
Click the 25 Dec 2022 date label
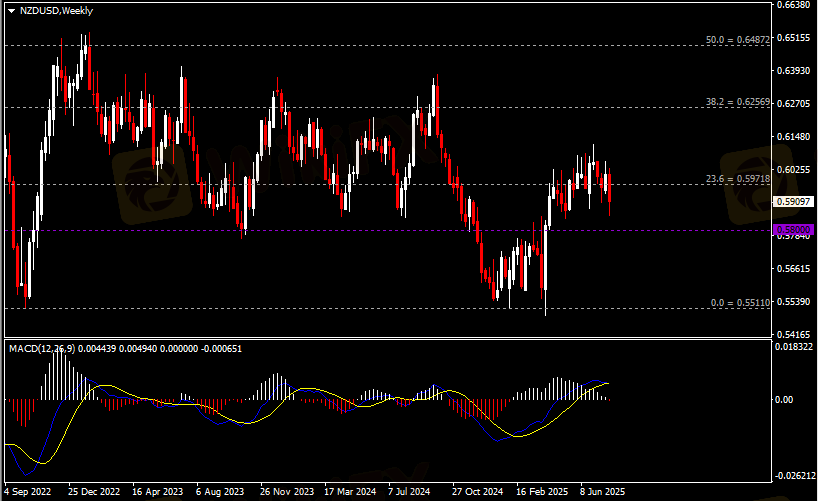94,492
